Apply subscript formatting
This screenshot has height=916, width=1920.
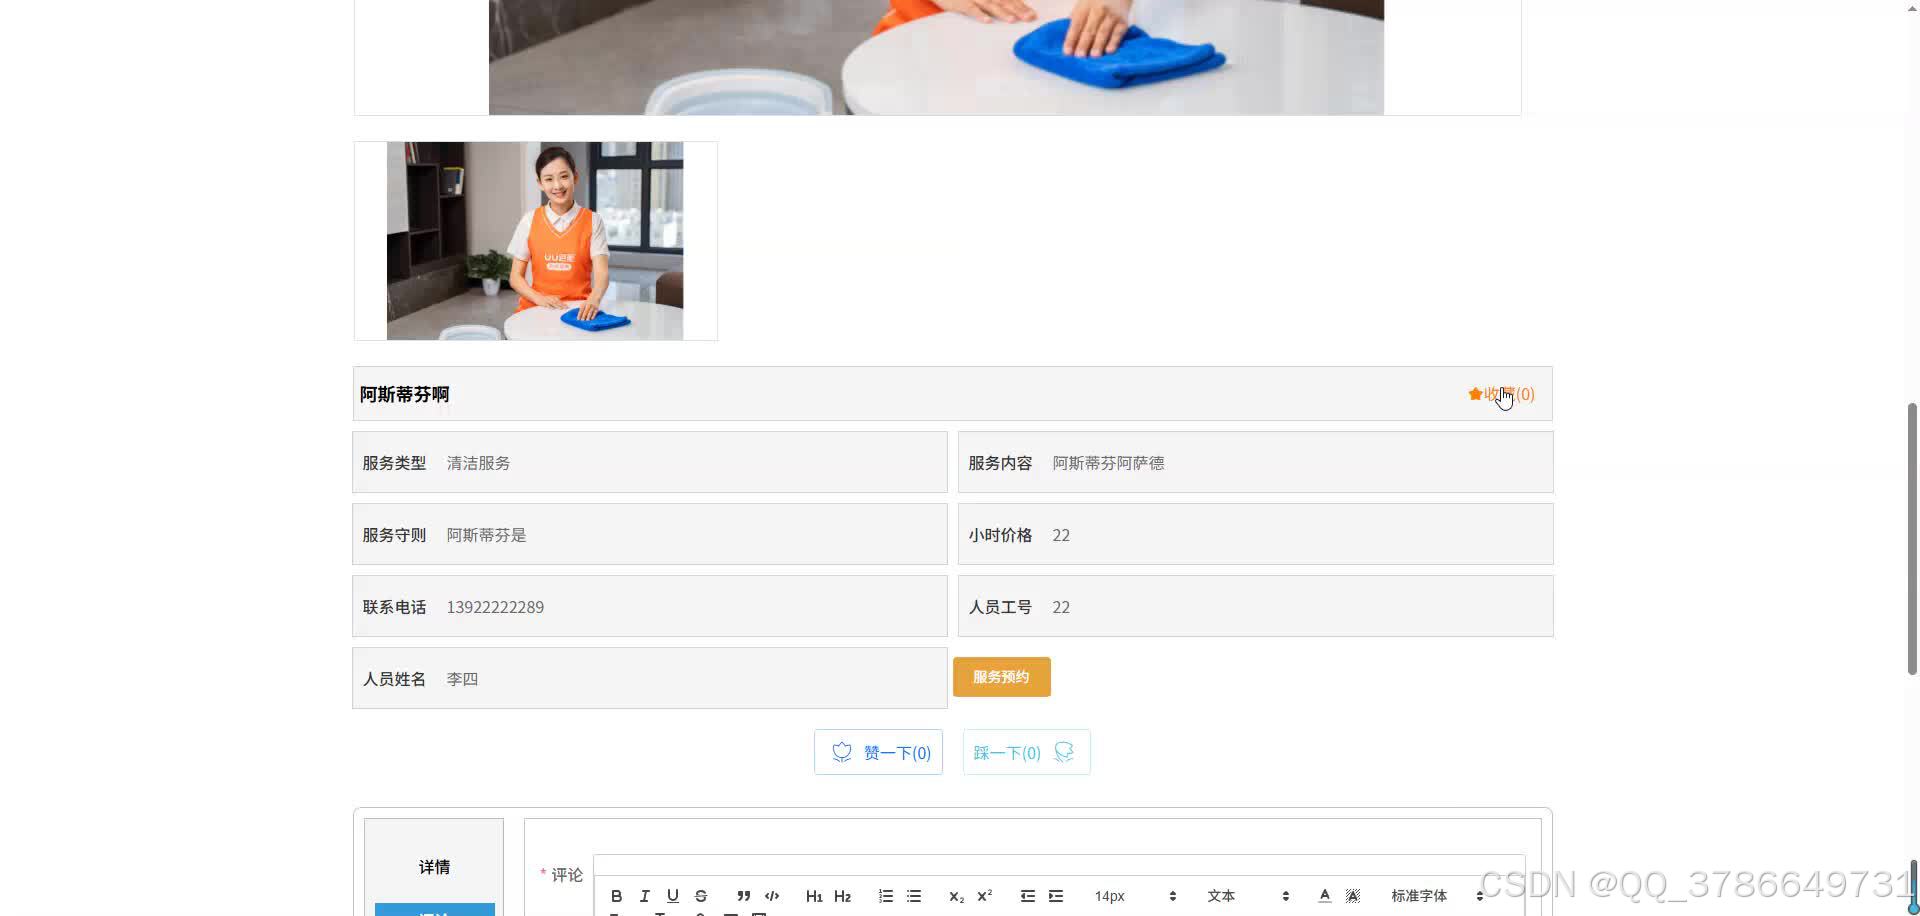tap(956, 896)
